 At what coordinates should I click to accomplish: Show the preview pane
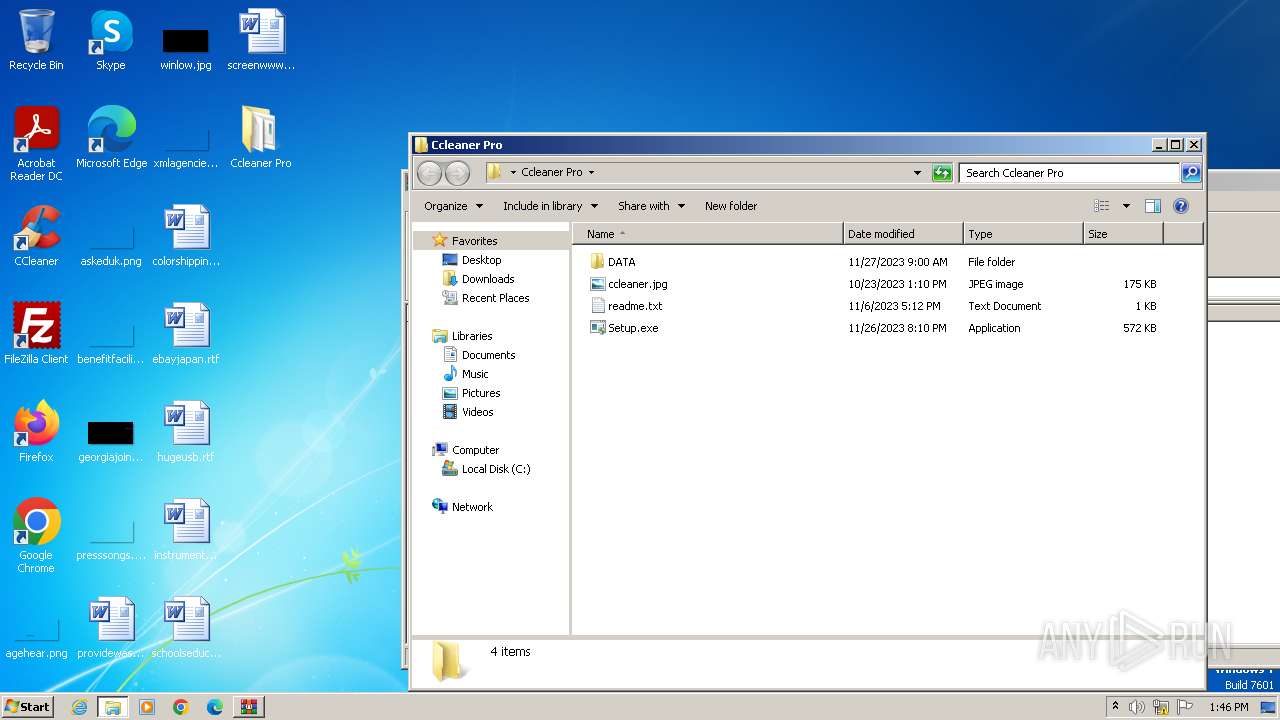click(x=1153, y=206)
